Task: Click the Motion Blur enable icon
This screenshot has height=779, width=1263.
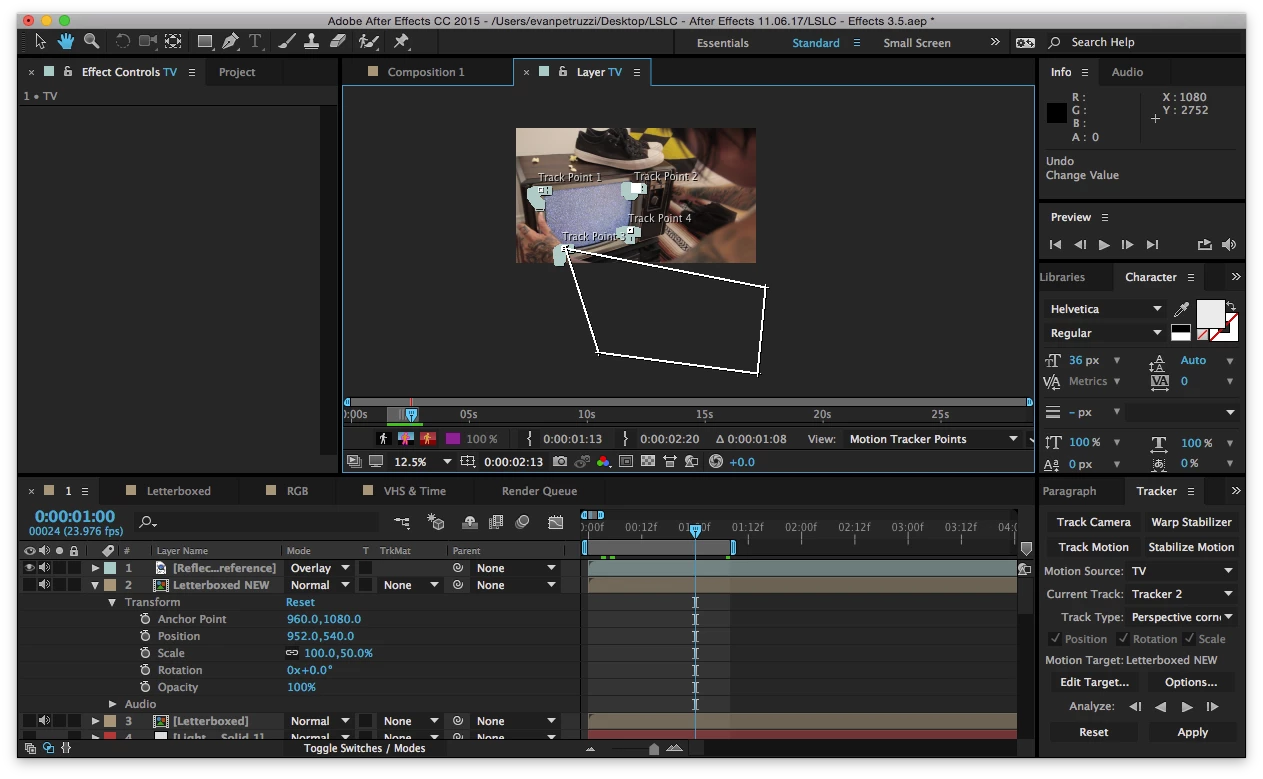Action: (x=522, y=522)
